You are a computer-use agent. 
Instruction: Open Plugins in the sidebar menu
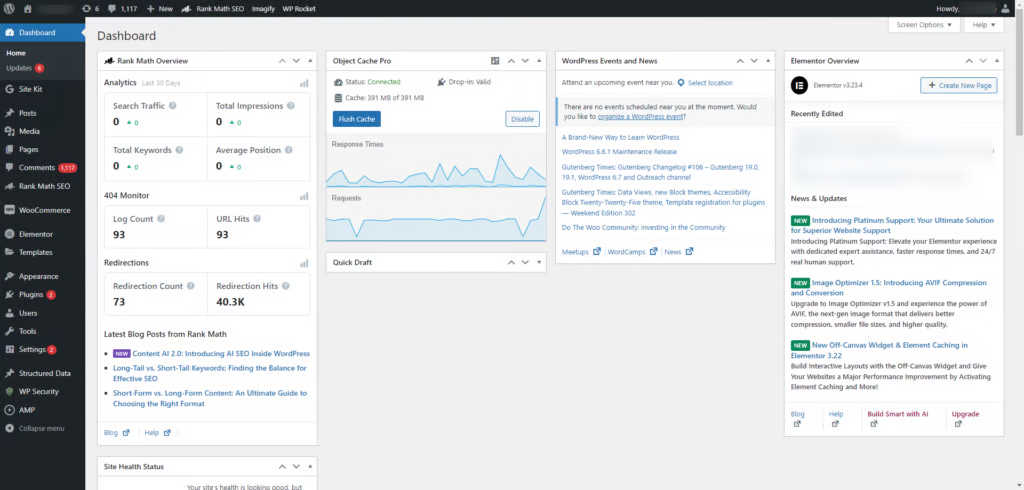pos(30,295)
